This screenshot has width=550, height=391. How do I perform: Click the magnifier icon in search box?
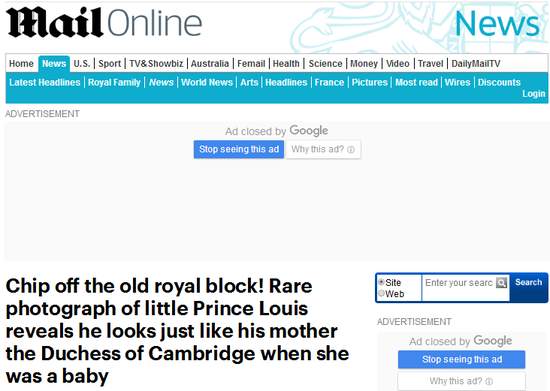tap(502, 283)
